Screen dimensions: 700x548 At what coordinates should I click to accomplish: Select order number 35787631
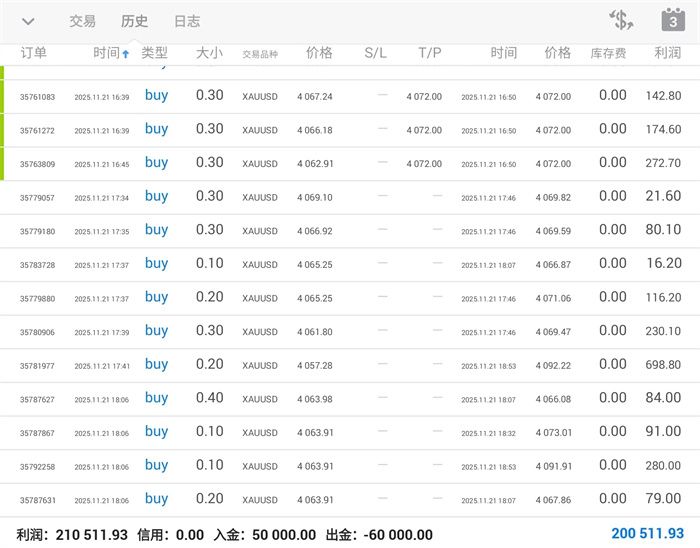[x=38, y=500]
